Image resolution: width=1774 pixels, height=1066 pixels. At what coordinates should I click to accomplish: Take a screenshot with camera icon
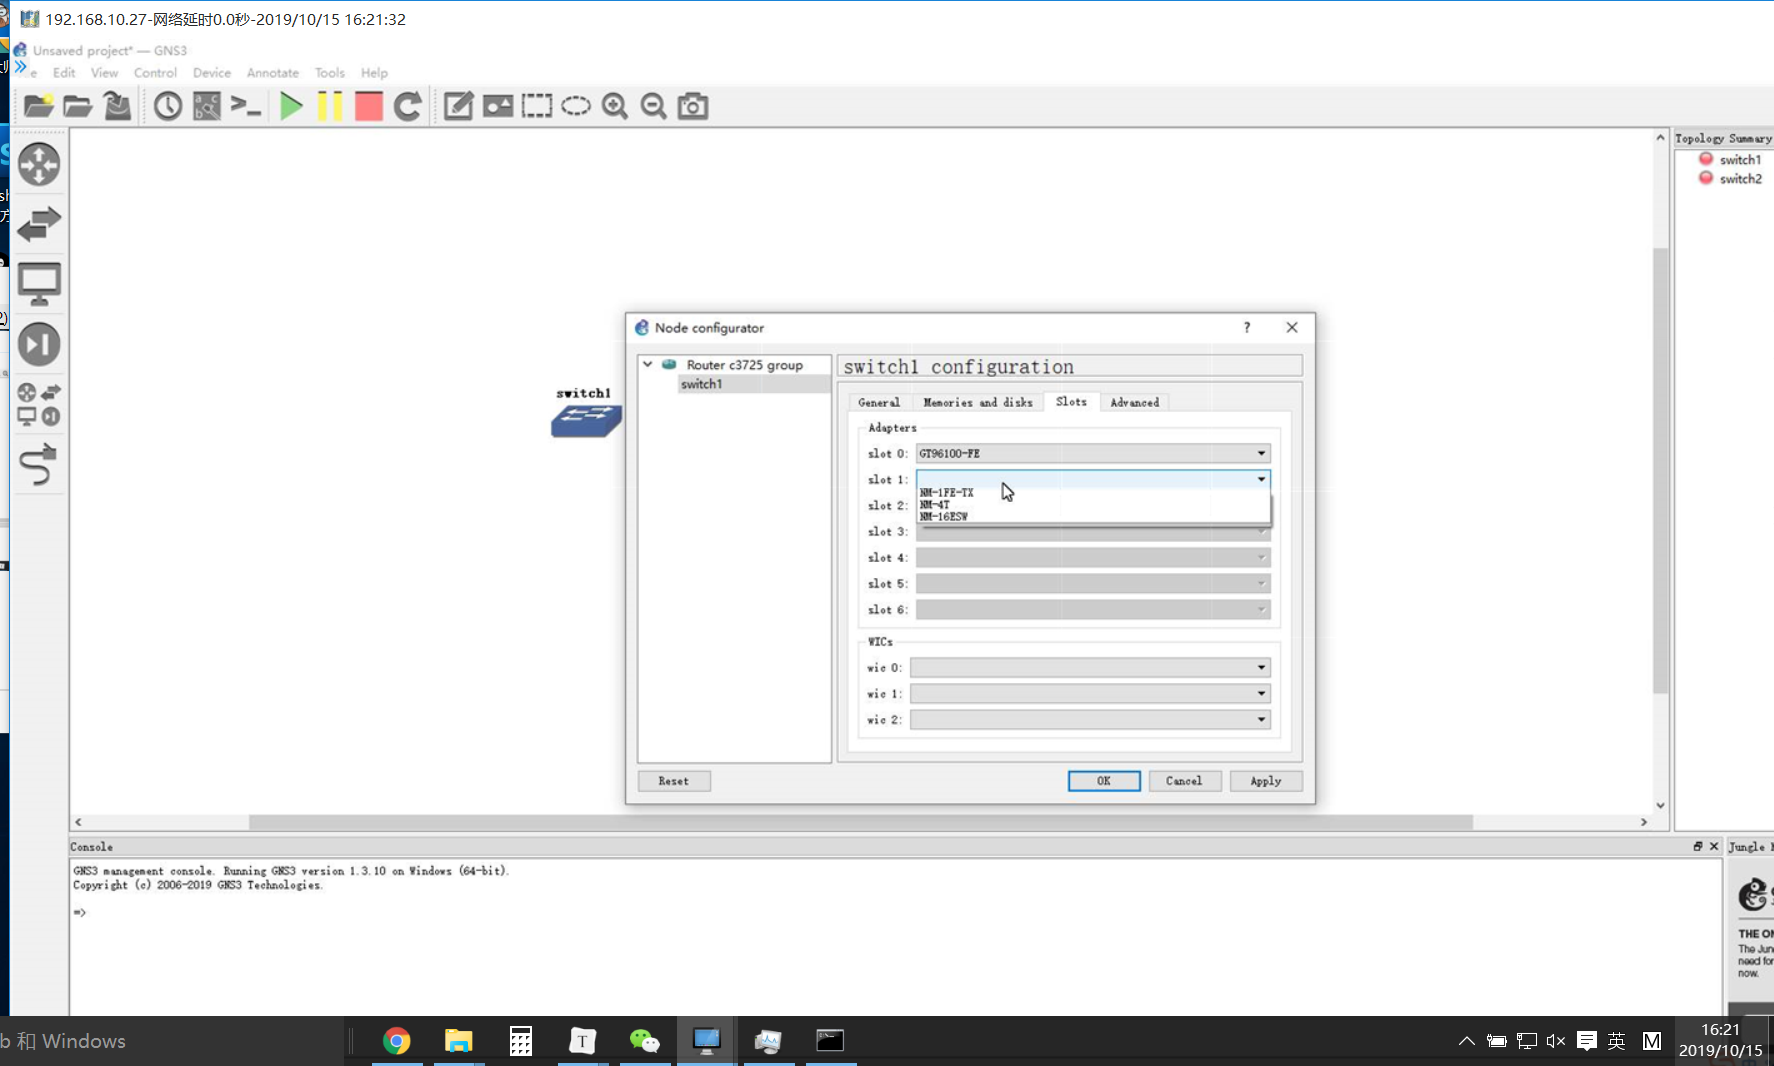(x=693, y=106)
